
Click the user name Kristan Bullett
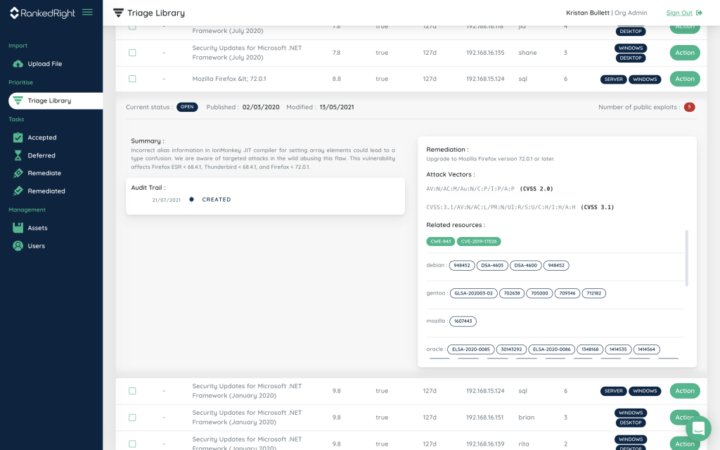click(x=587, y=13)
